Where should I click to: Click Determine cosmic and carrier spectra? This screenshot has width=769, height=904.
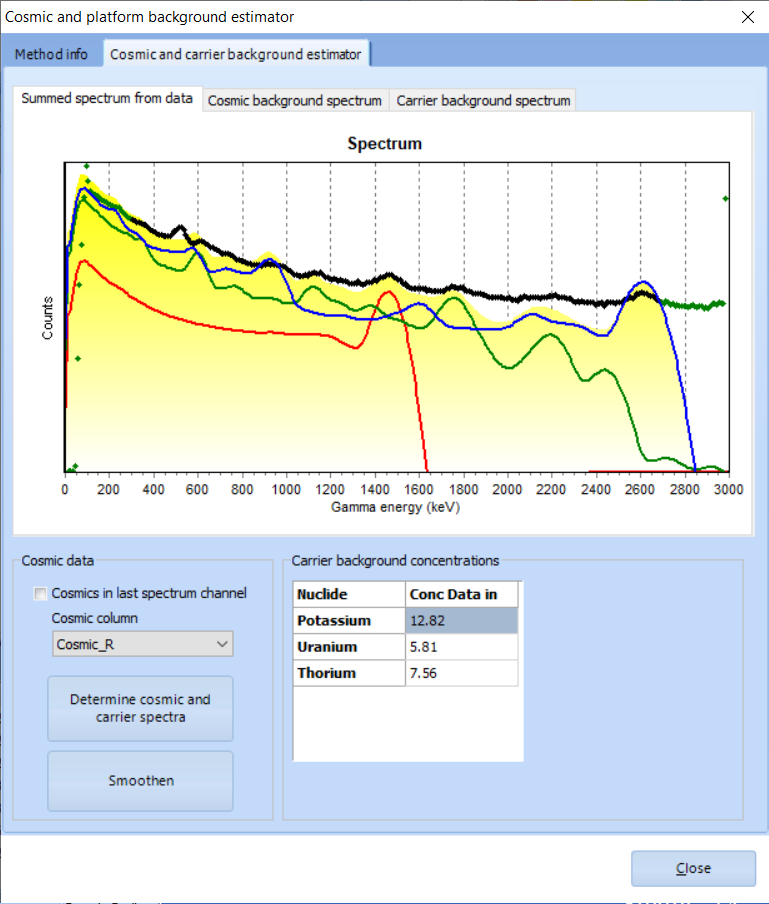coord(140,708)
